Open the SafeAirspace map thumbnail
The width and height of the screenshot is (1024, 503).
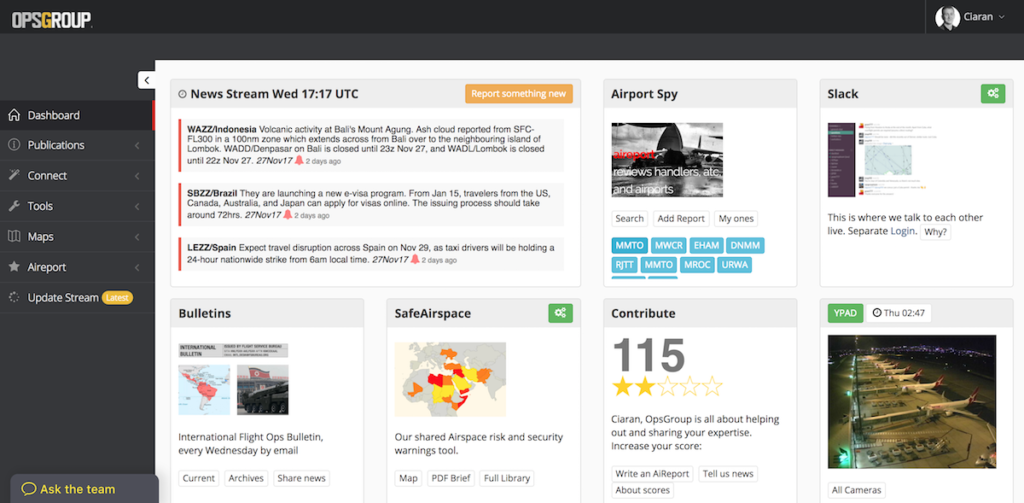click(450, 378)
